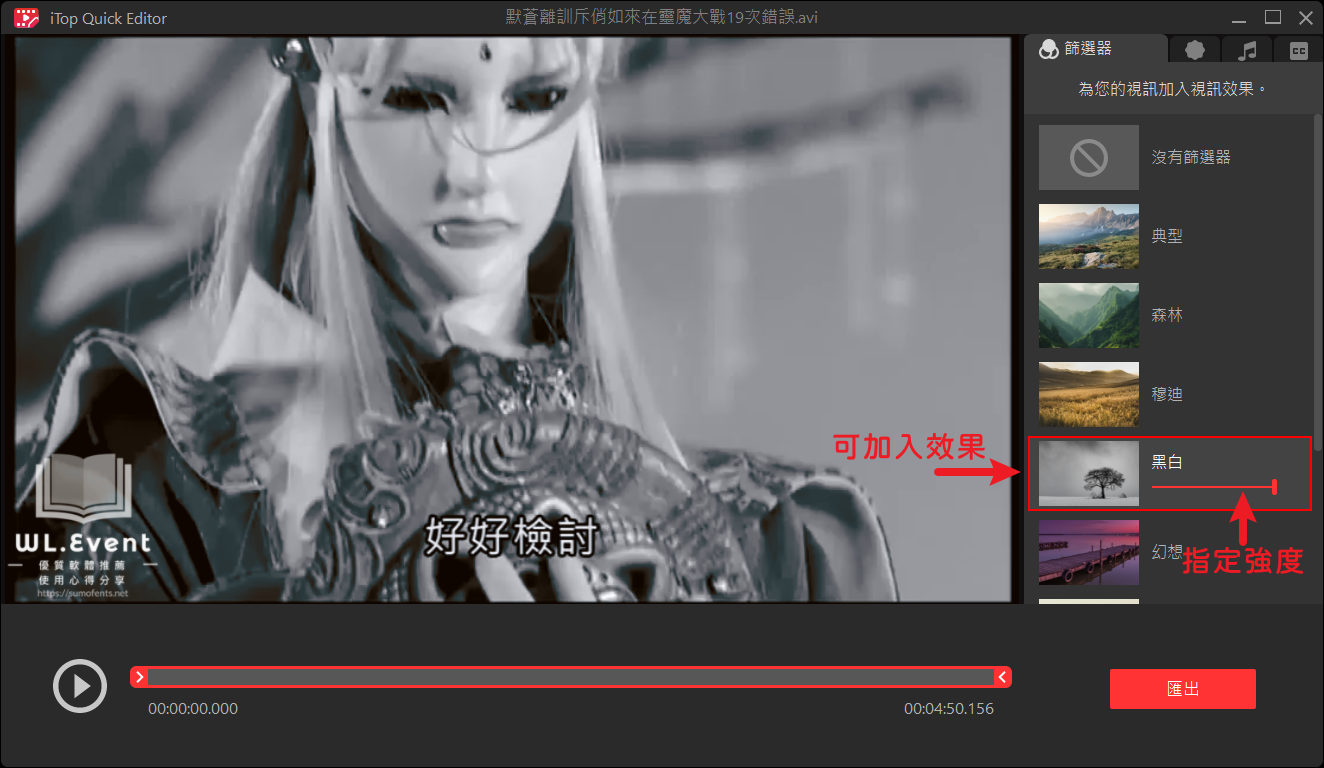Maximize the iTop Quick Editor window
The width and height of the screenshot is (1324, 768).
[x=1273, y=17]
